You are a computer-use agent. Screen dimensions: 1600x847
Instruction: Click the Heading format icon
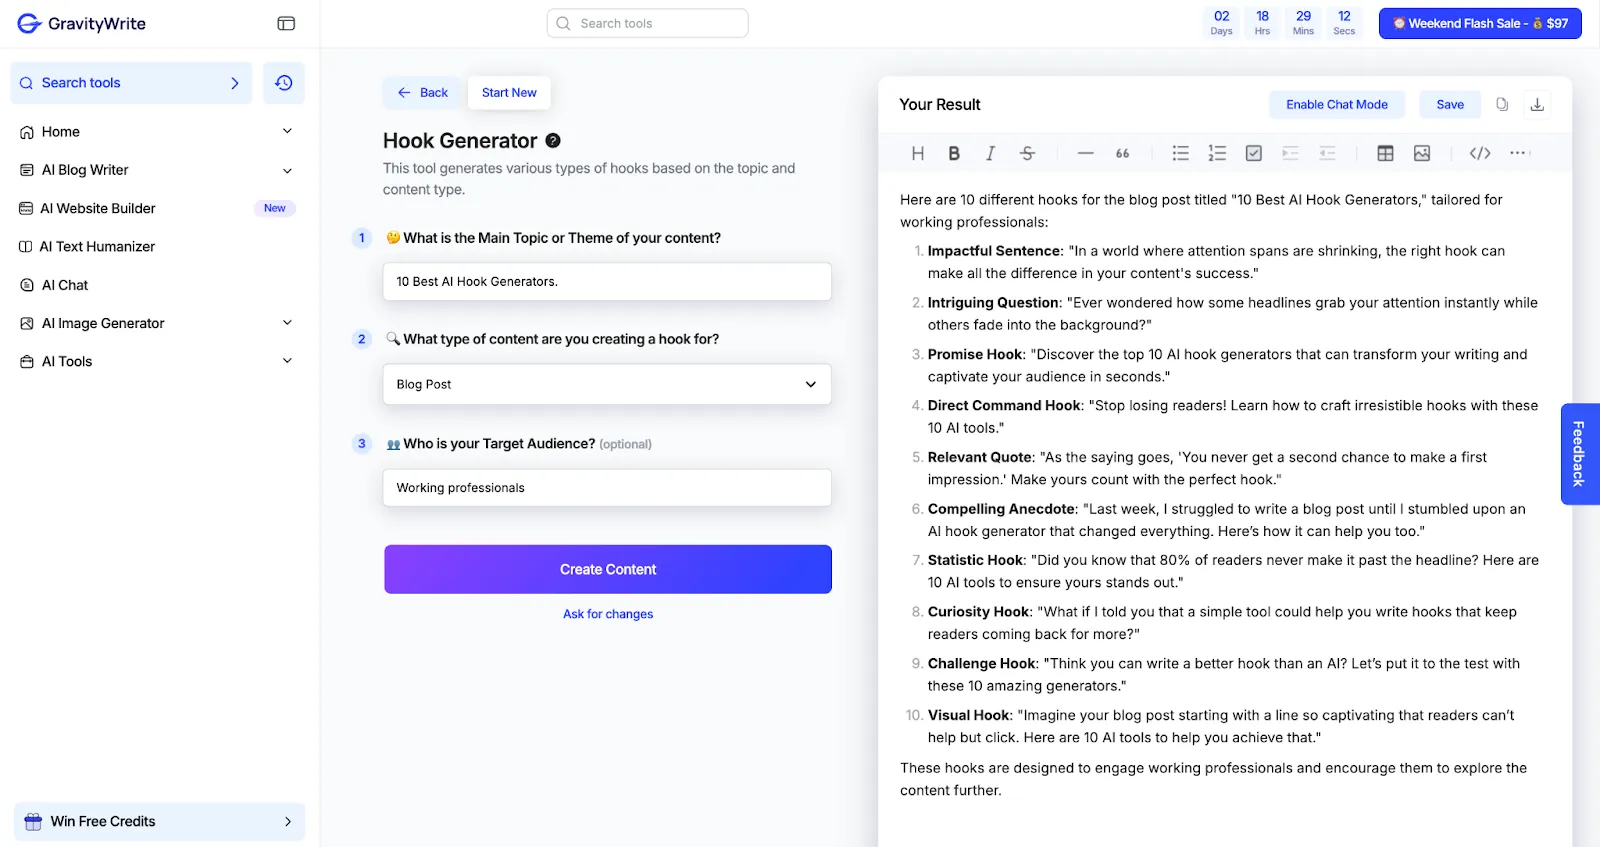point(918,153)
